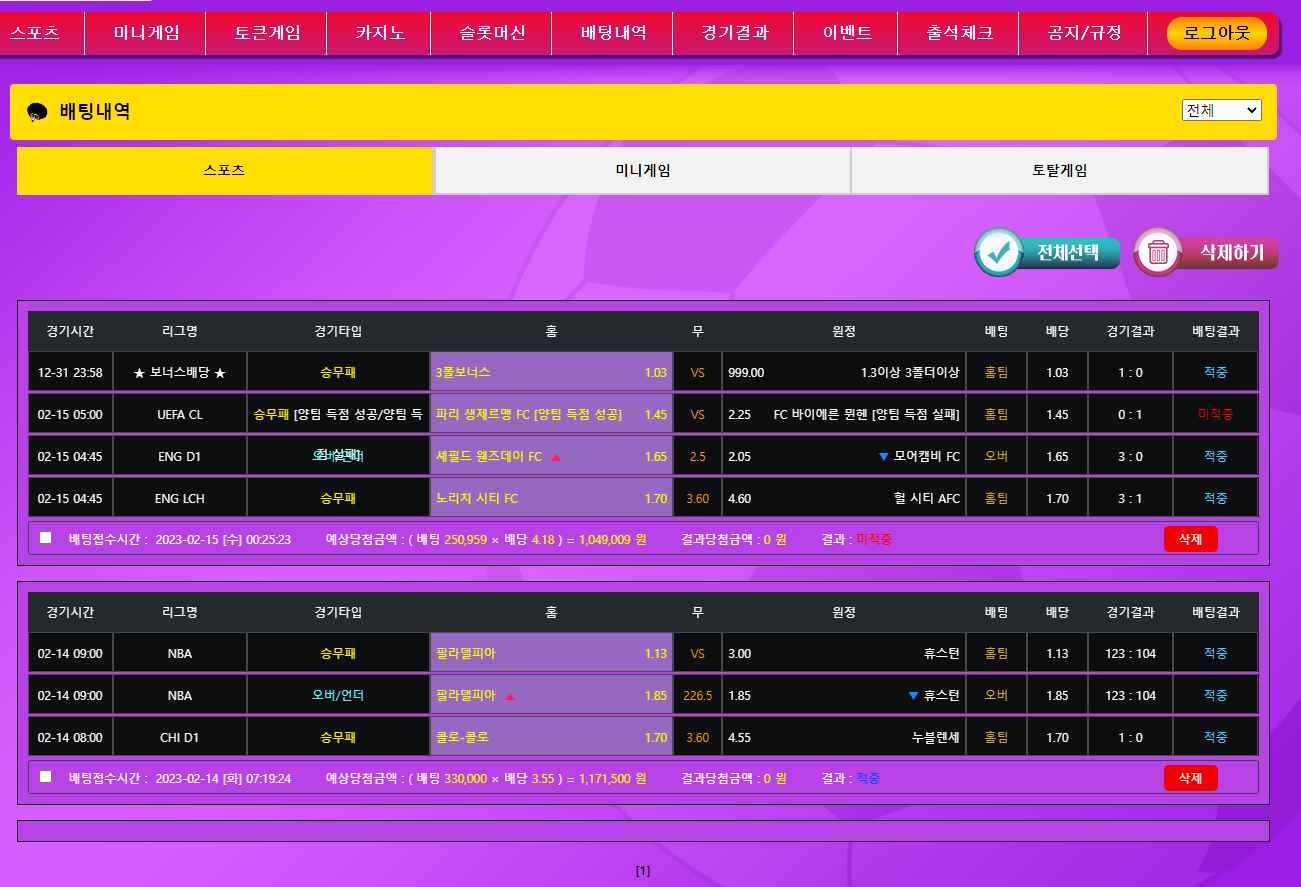The height and width of the screenshot is (887, 1301).
Task: Tick the checkbox for the 2023-02-14 bet slip
Action: tap(45, 777)
